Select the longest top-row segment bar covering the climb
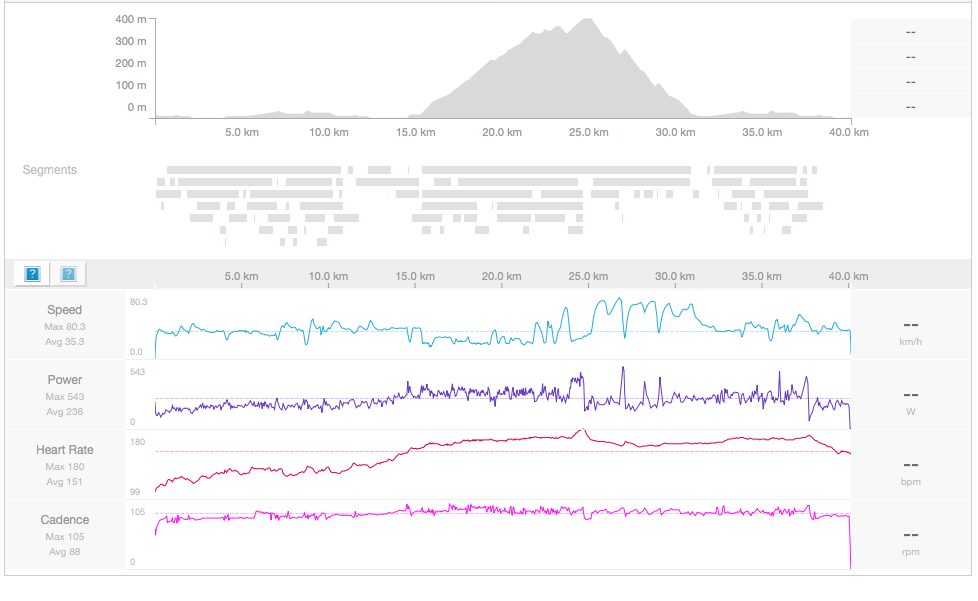Viewport: 978px width, 601px height. point(556,170)
